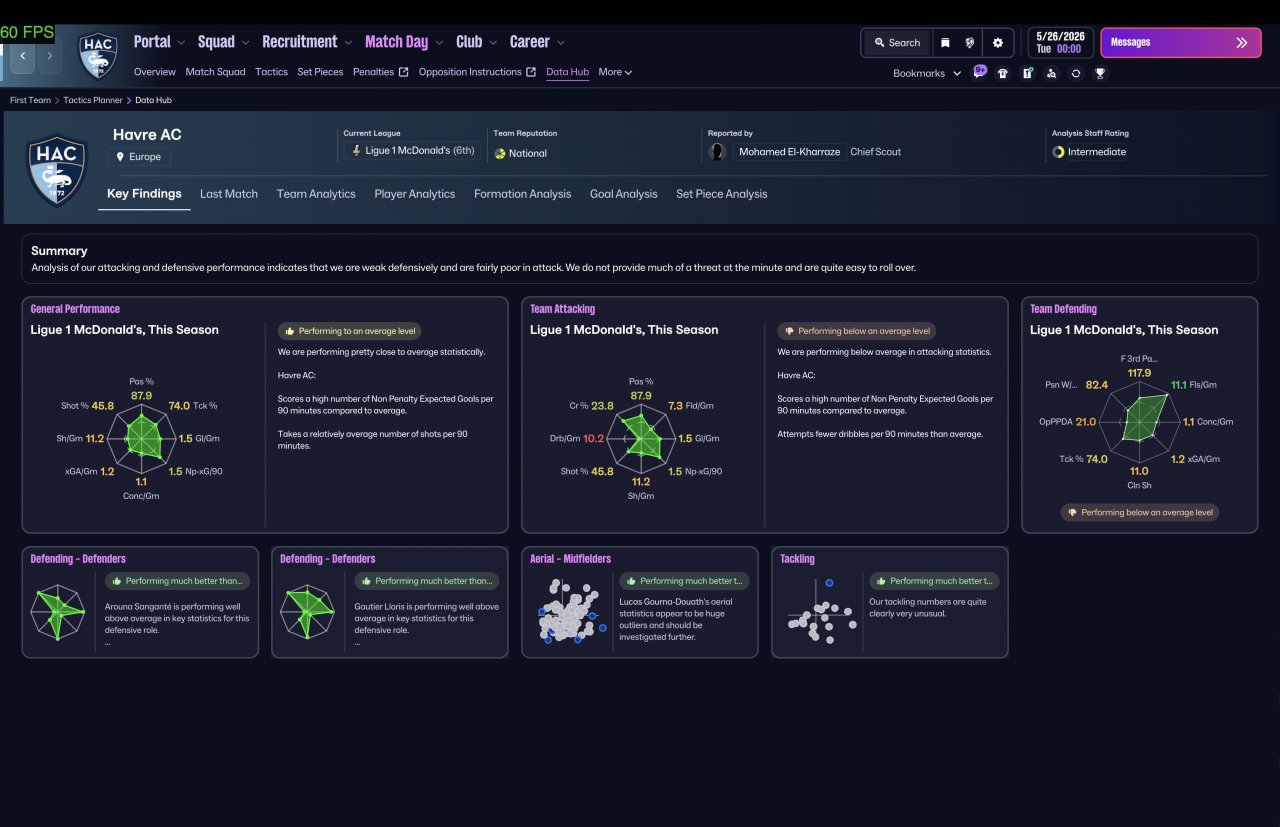Click the Europe location tag
The width and height of the screenshot is (1280, 827).
[140, 157]
